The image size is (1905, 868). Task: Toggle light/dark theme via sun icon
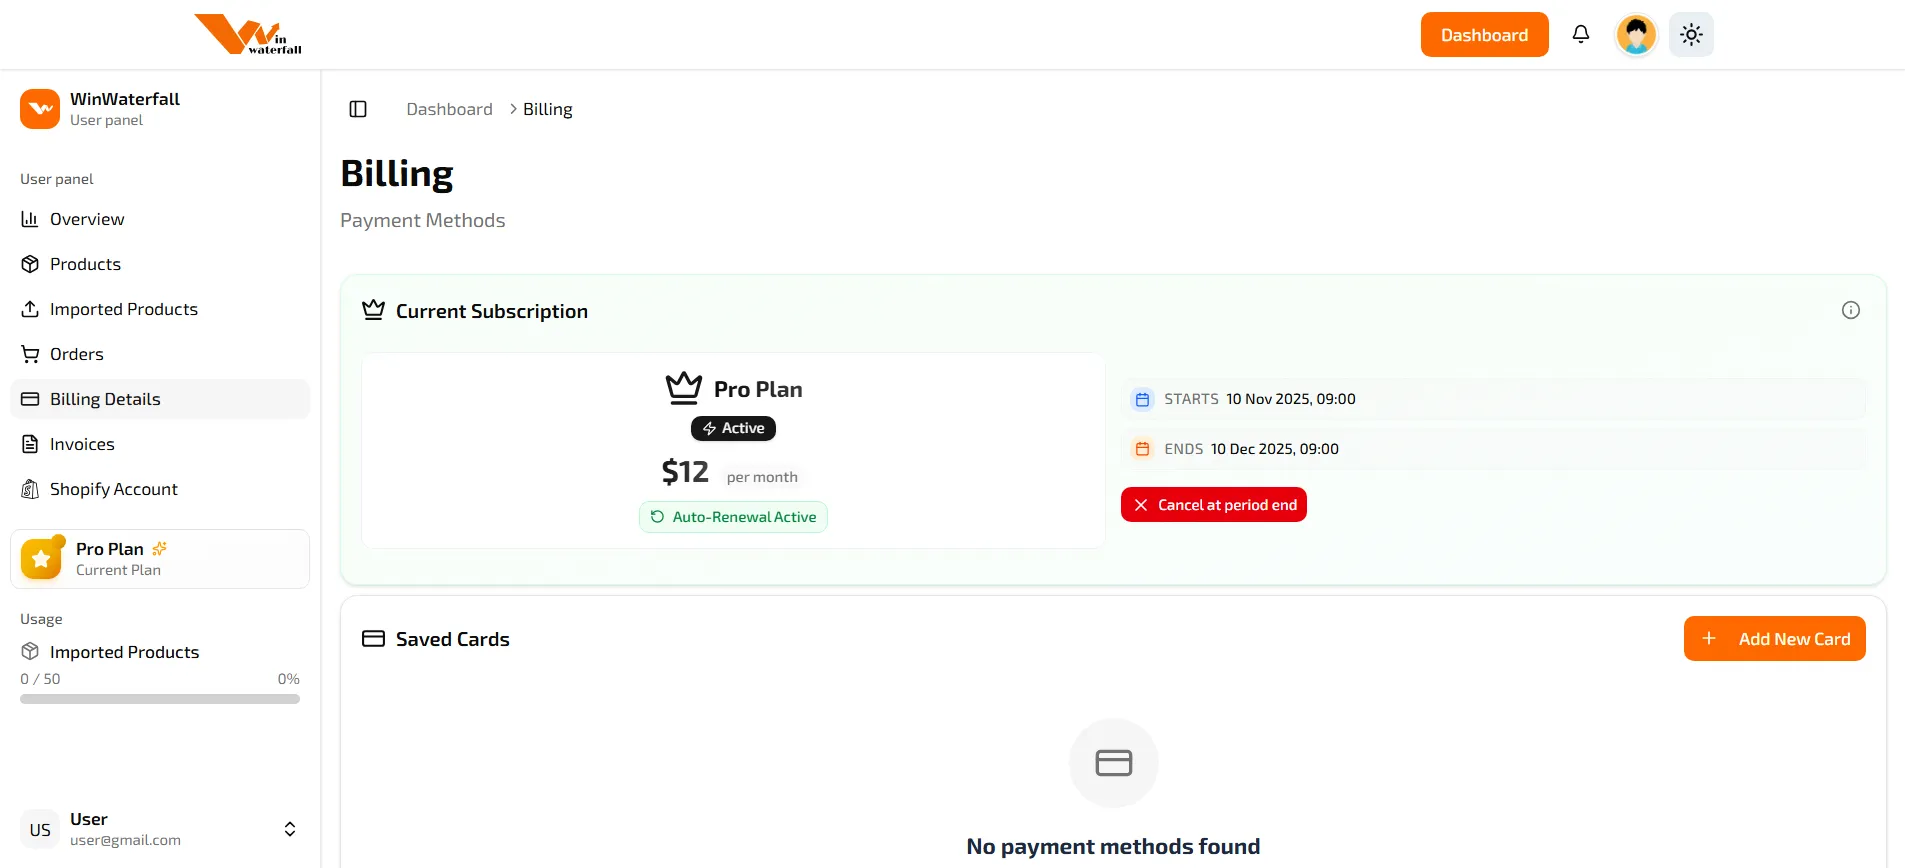(x=1690, y=34)
